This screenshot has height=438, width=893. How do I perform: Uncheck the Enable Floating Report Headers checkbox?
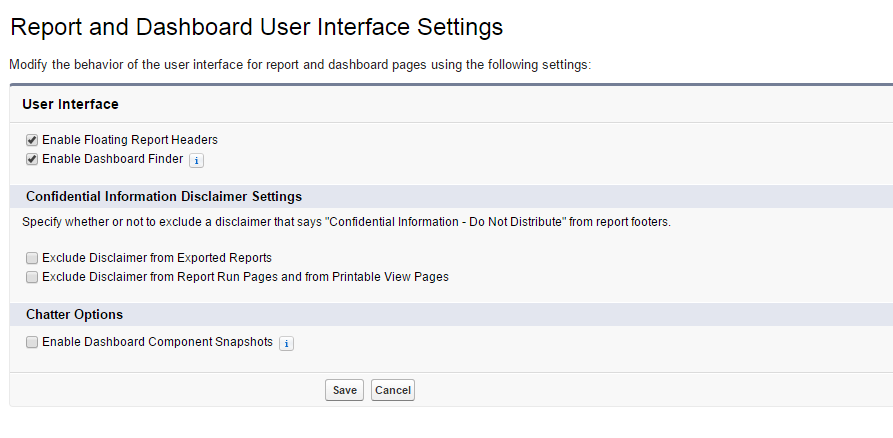click(x=32, y=140)
